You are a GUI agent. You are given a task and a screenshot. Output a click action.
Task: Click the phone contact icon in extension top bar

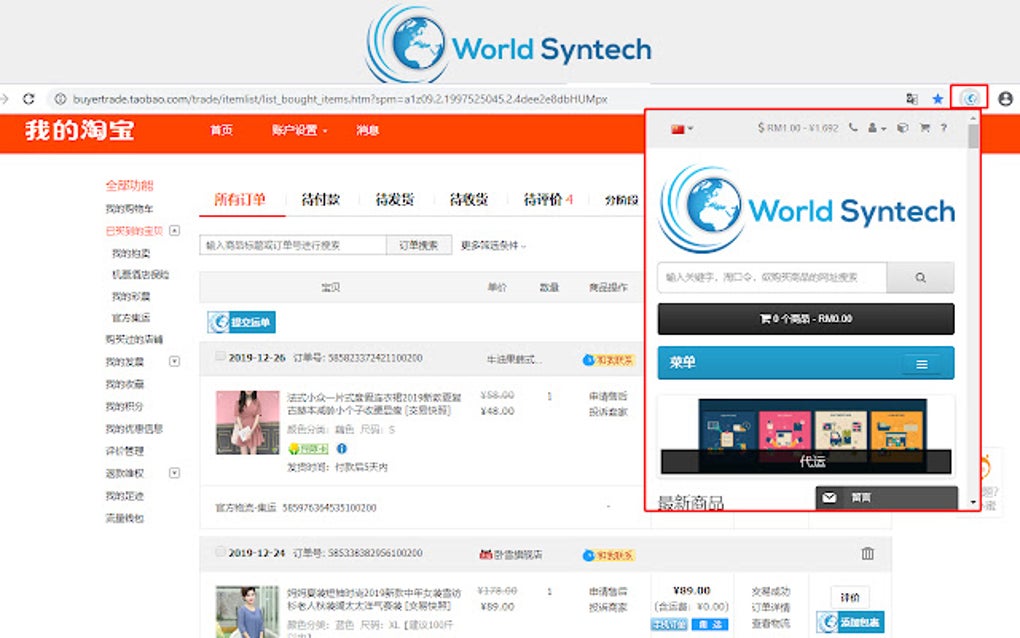click(x=852, y=128)
